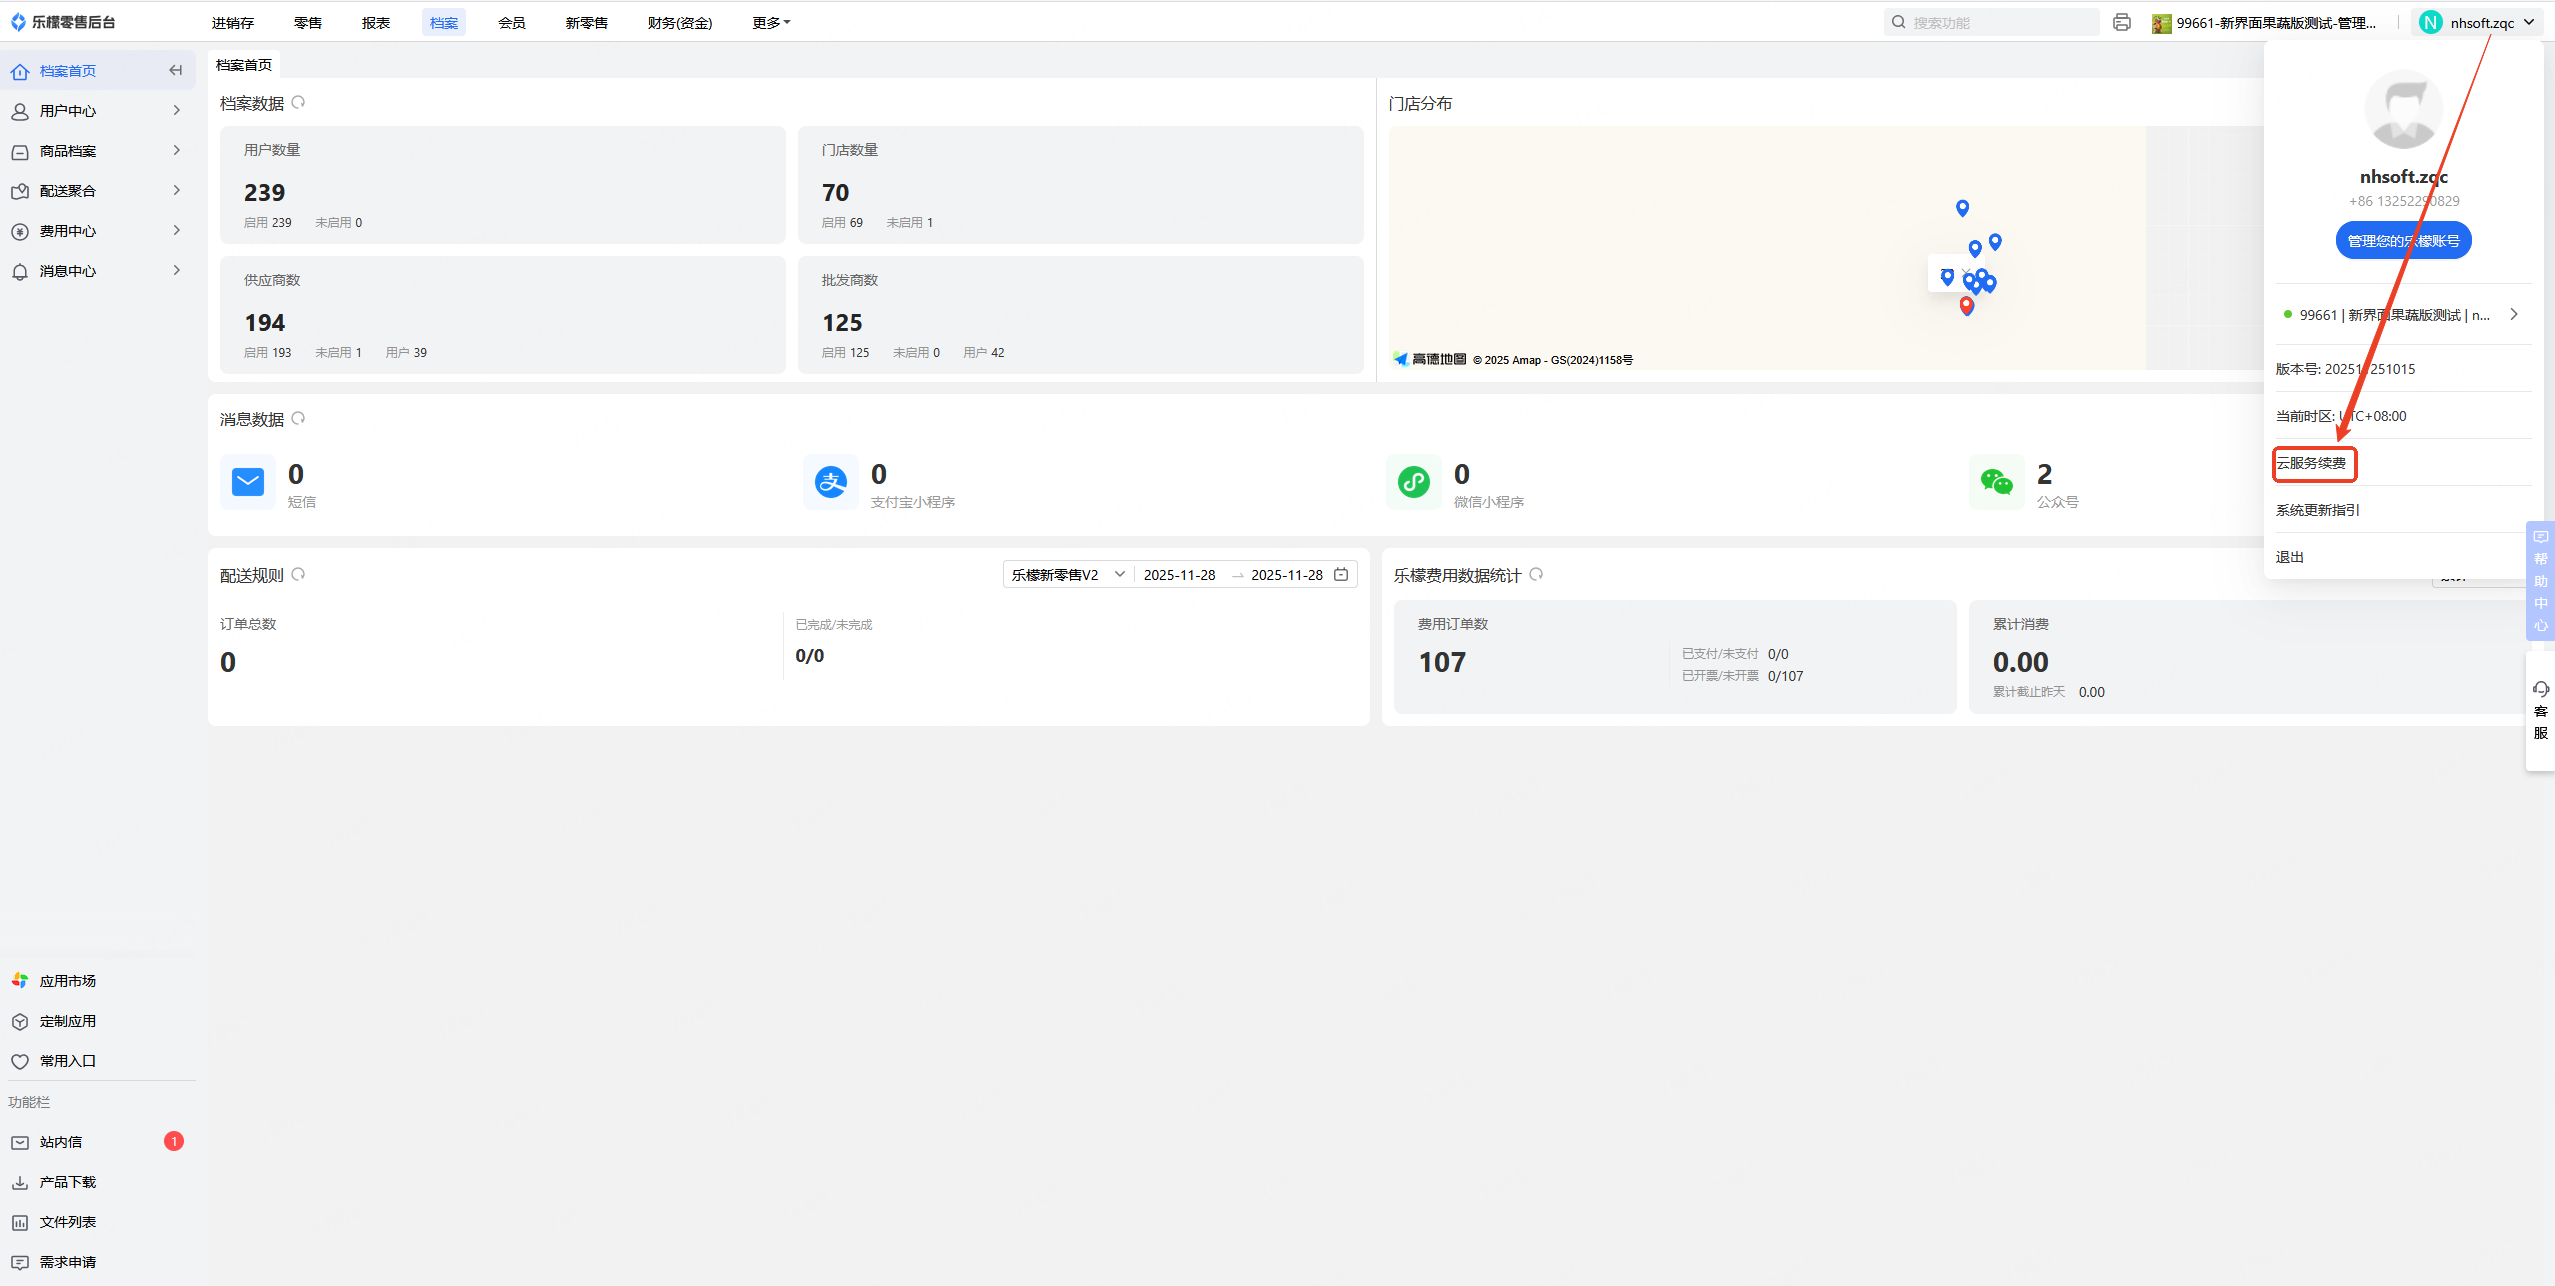
Task: Refresh the 档案数据 section
Action: (298, 103)
